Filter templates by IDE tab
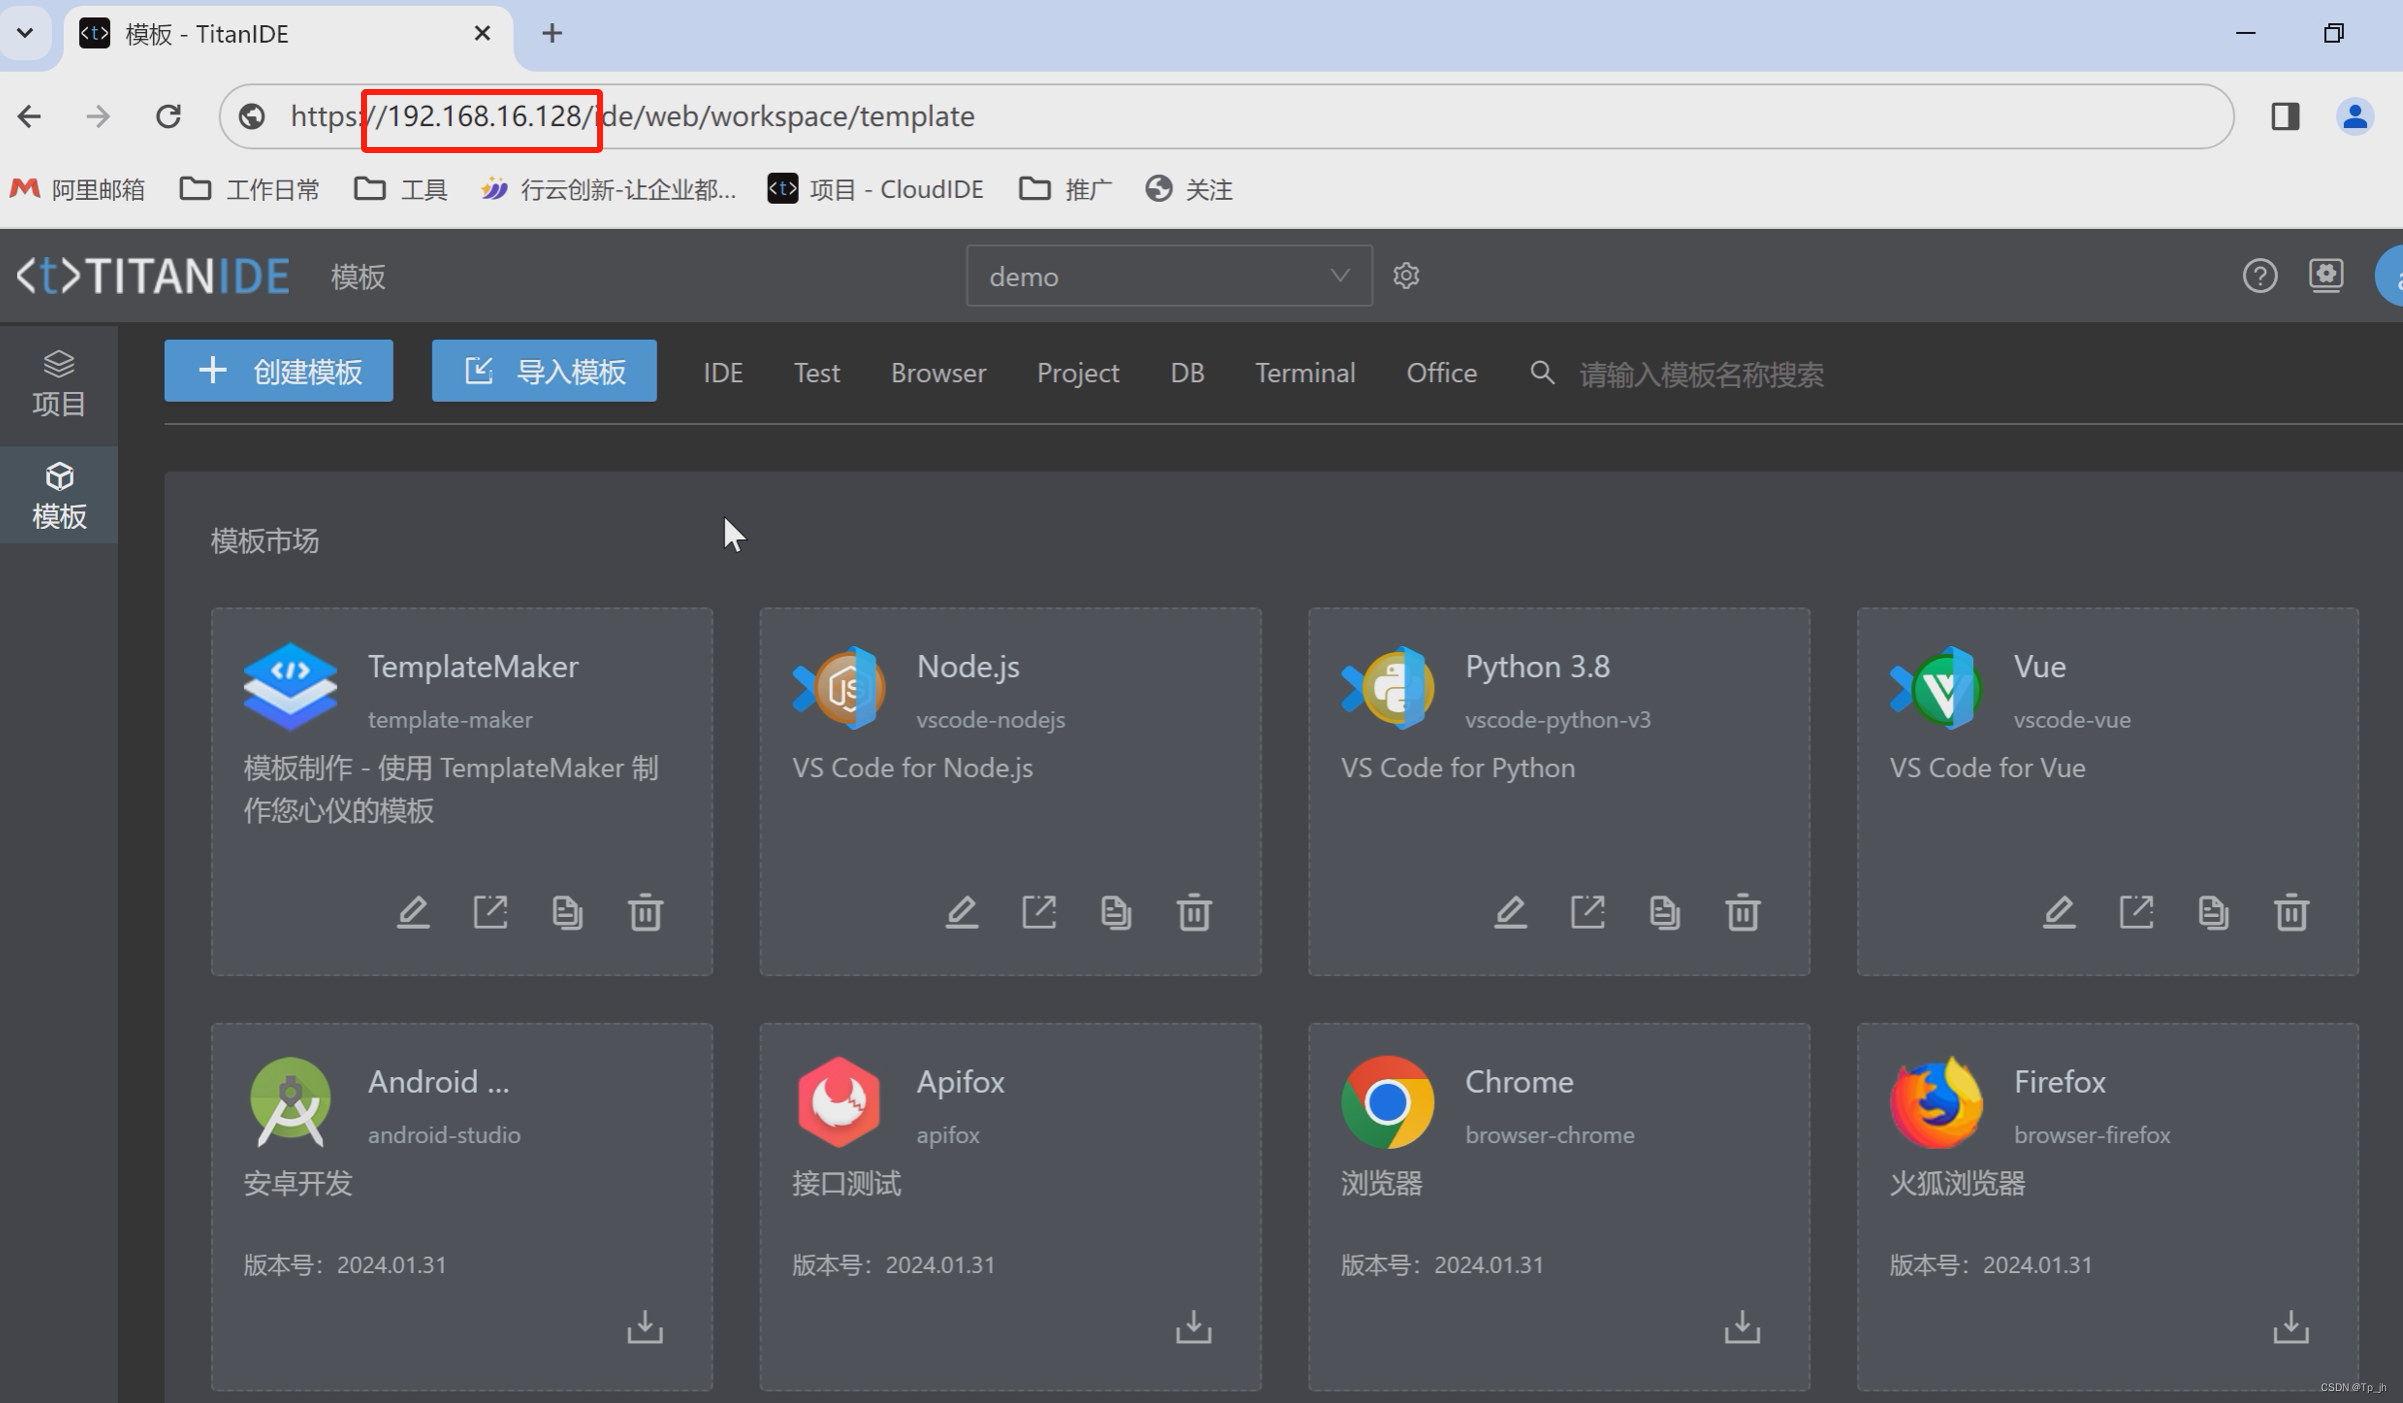 [722, 373]
